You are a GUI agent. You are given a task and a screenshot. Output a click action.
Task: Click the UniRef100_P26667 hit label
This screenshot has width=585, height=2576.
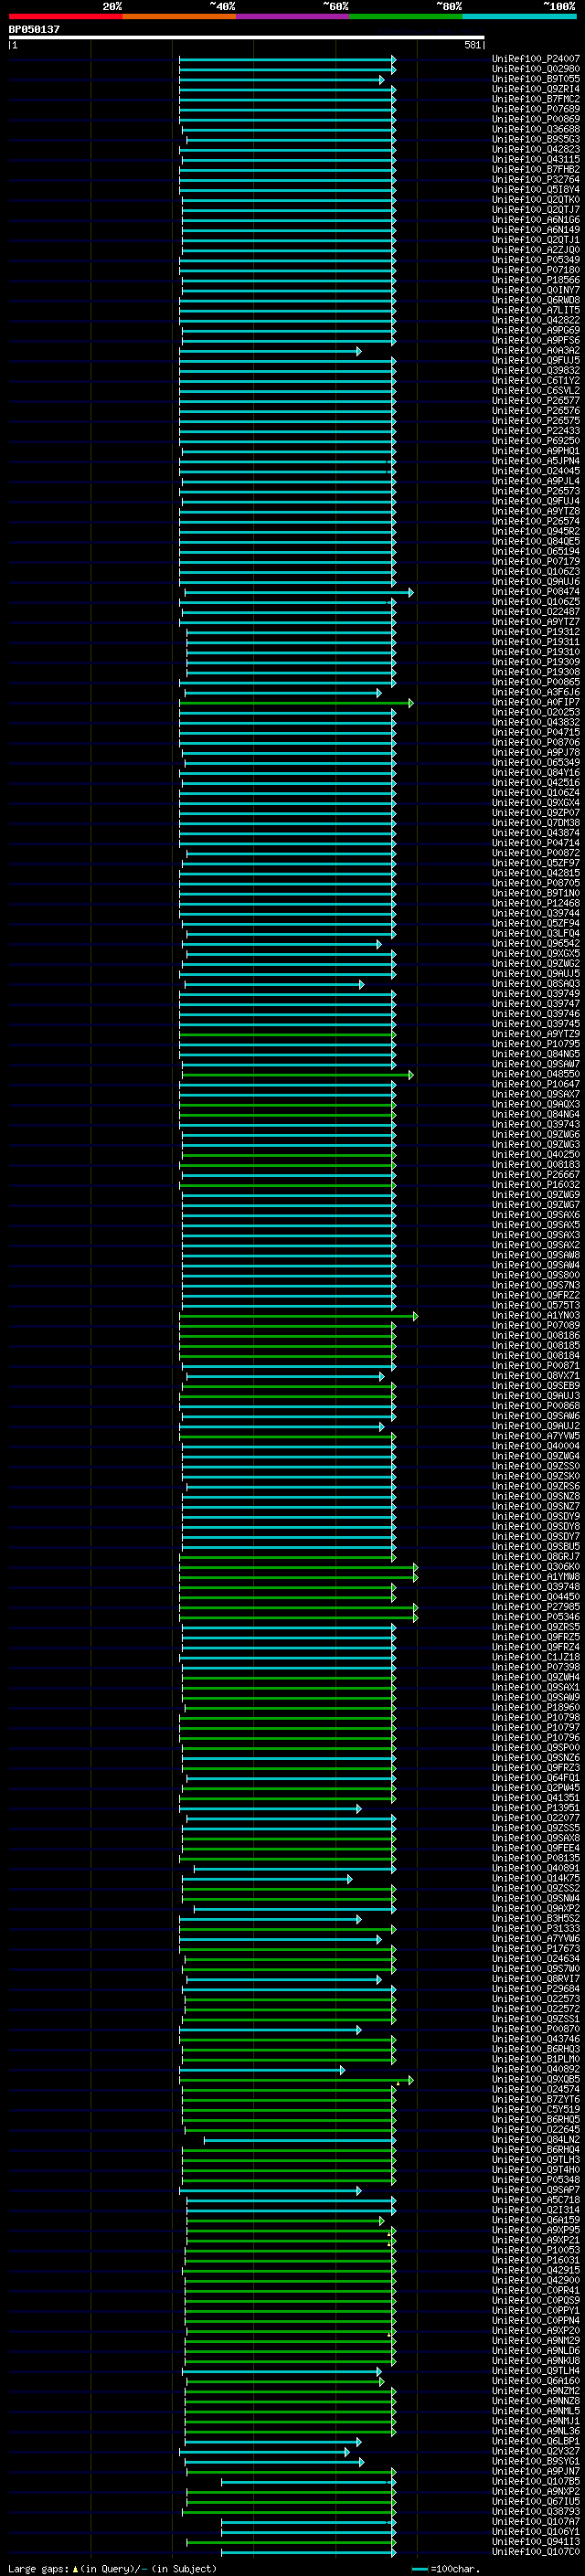(536, 1175)
